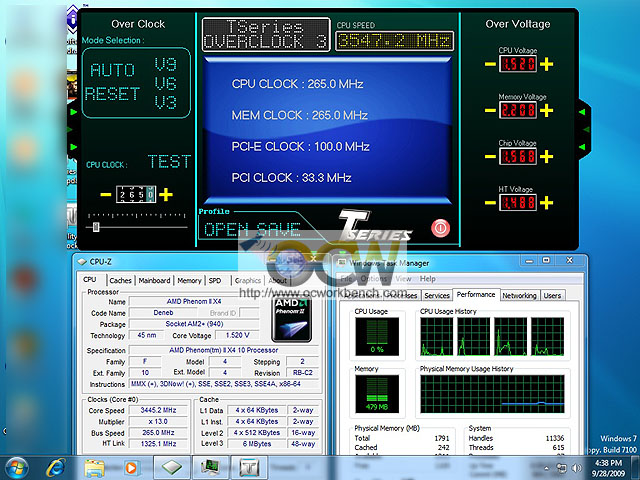Raise CPU clock with the plus icon
The height and width of the screenshot is (480, 640).
(x=166, y=195)
